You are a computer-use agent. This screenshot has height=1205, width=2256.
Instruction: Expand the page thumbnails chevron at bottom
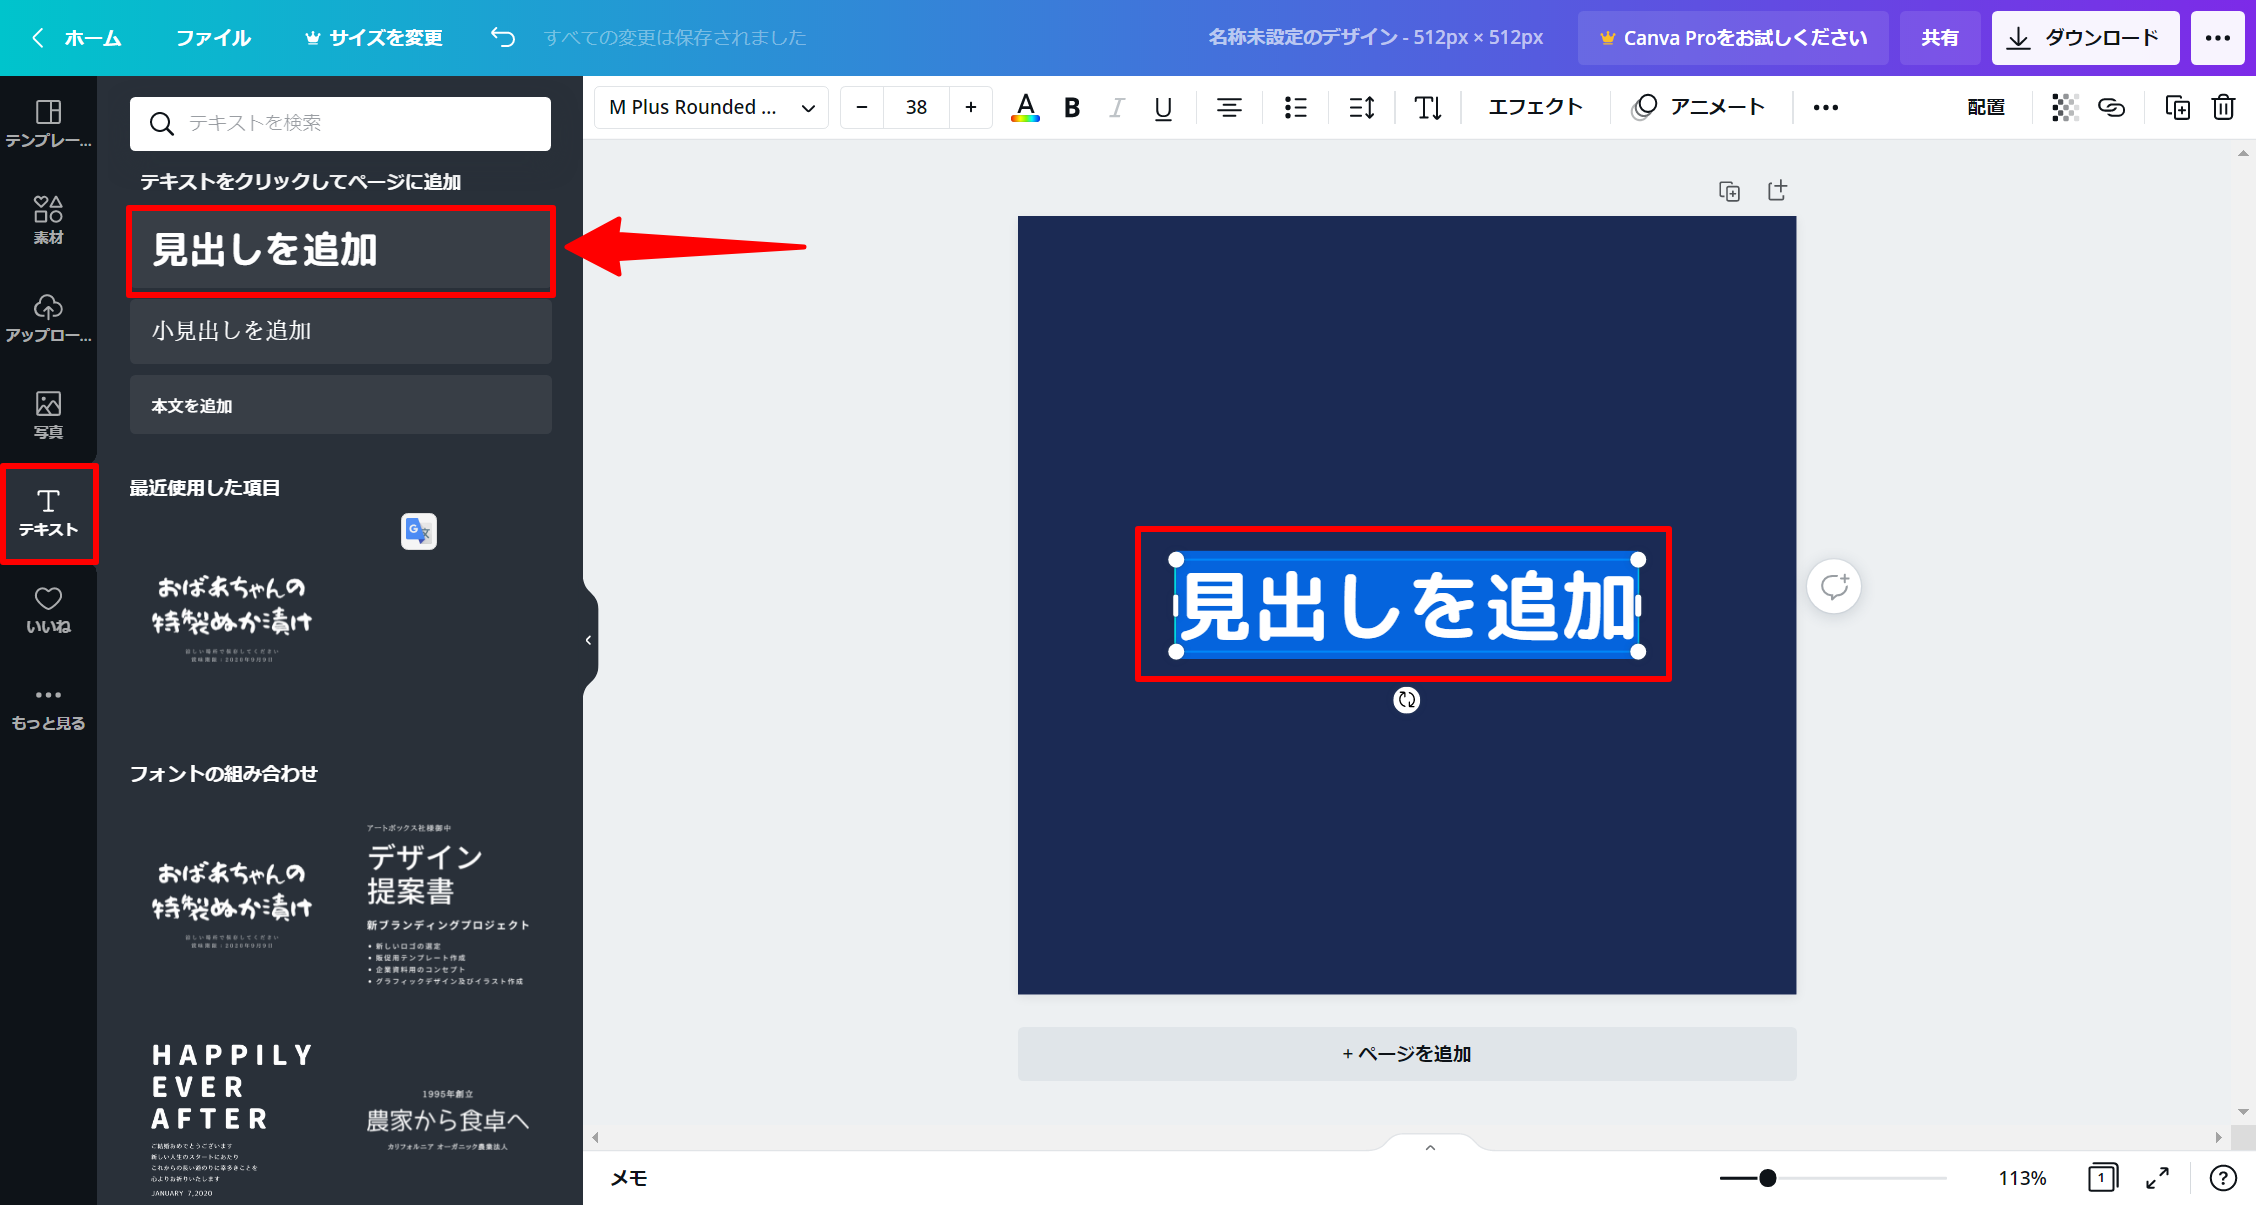(x=1430, y=1148)
